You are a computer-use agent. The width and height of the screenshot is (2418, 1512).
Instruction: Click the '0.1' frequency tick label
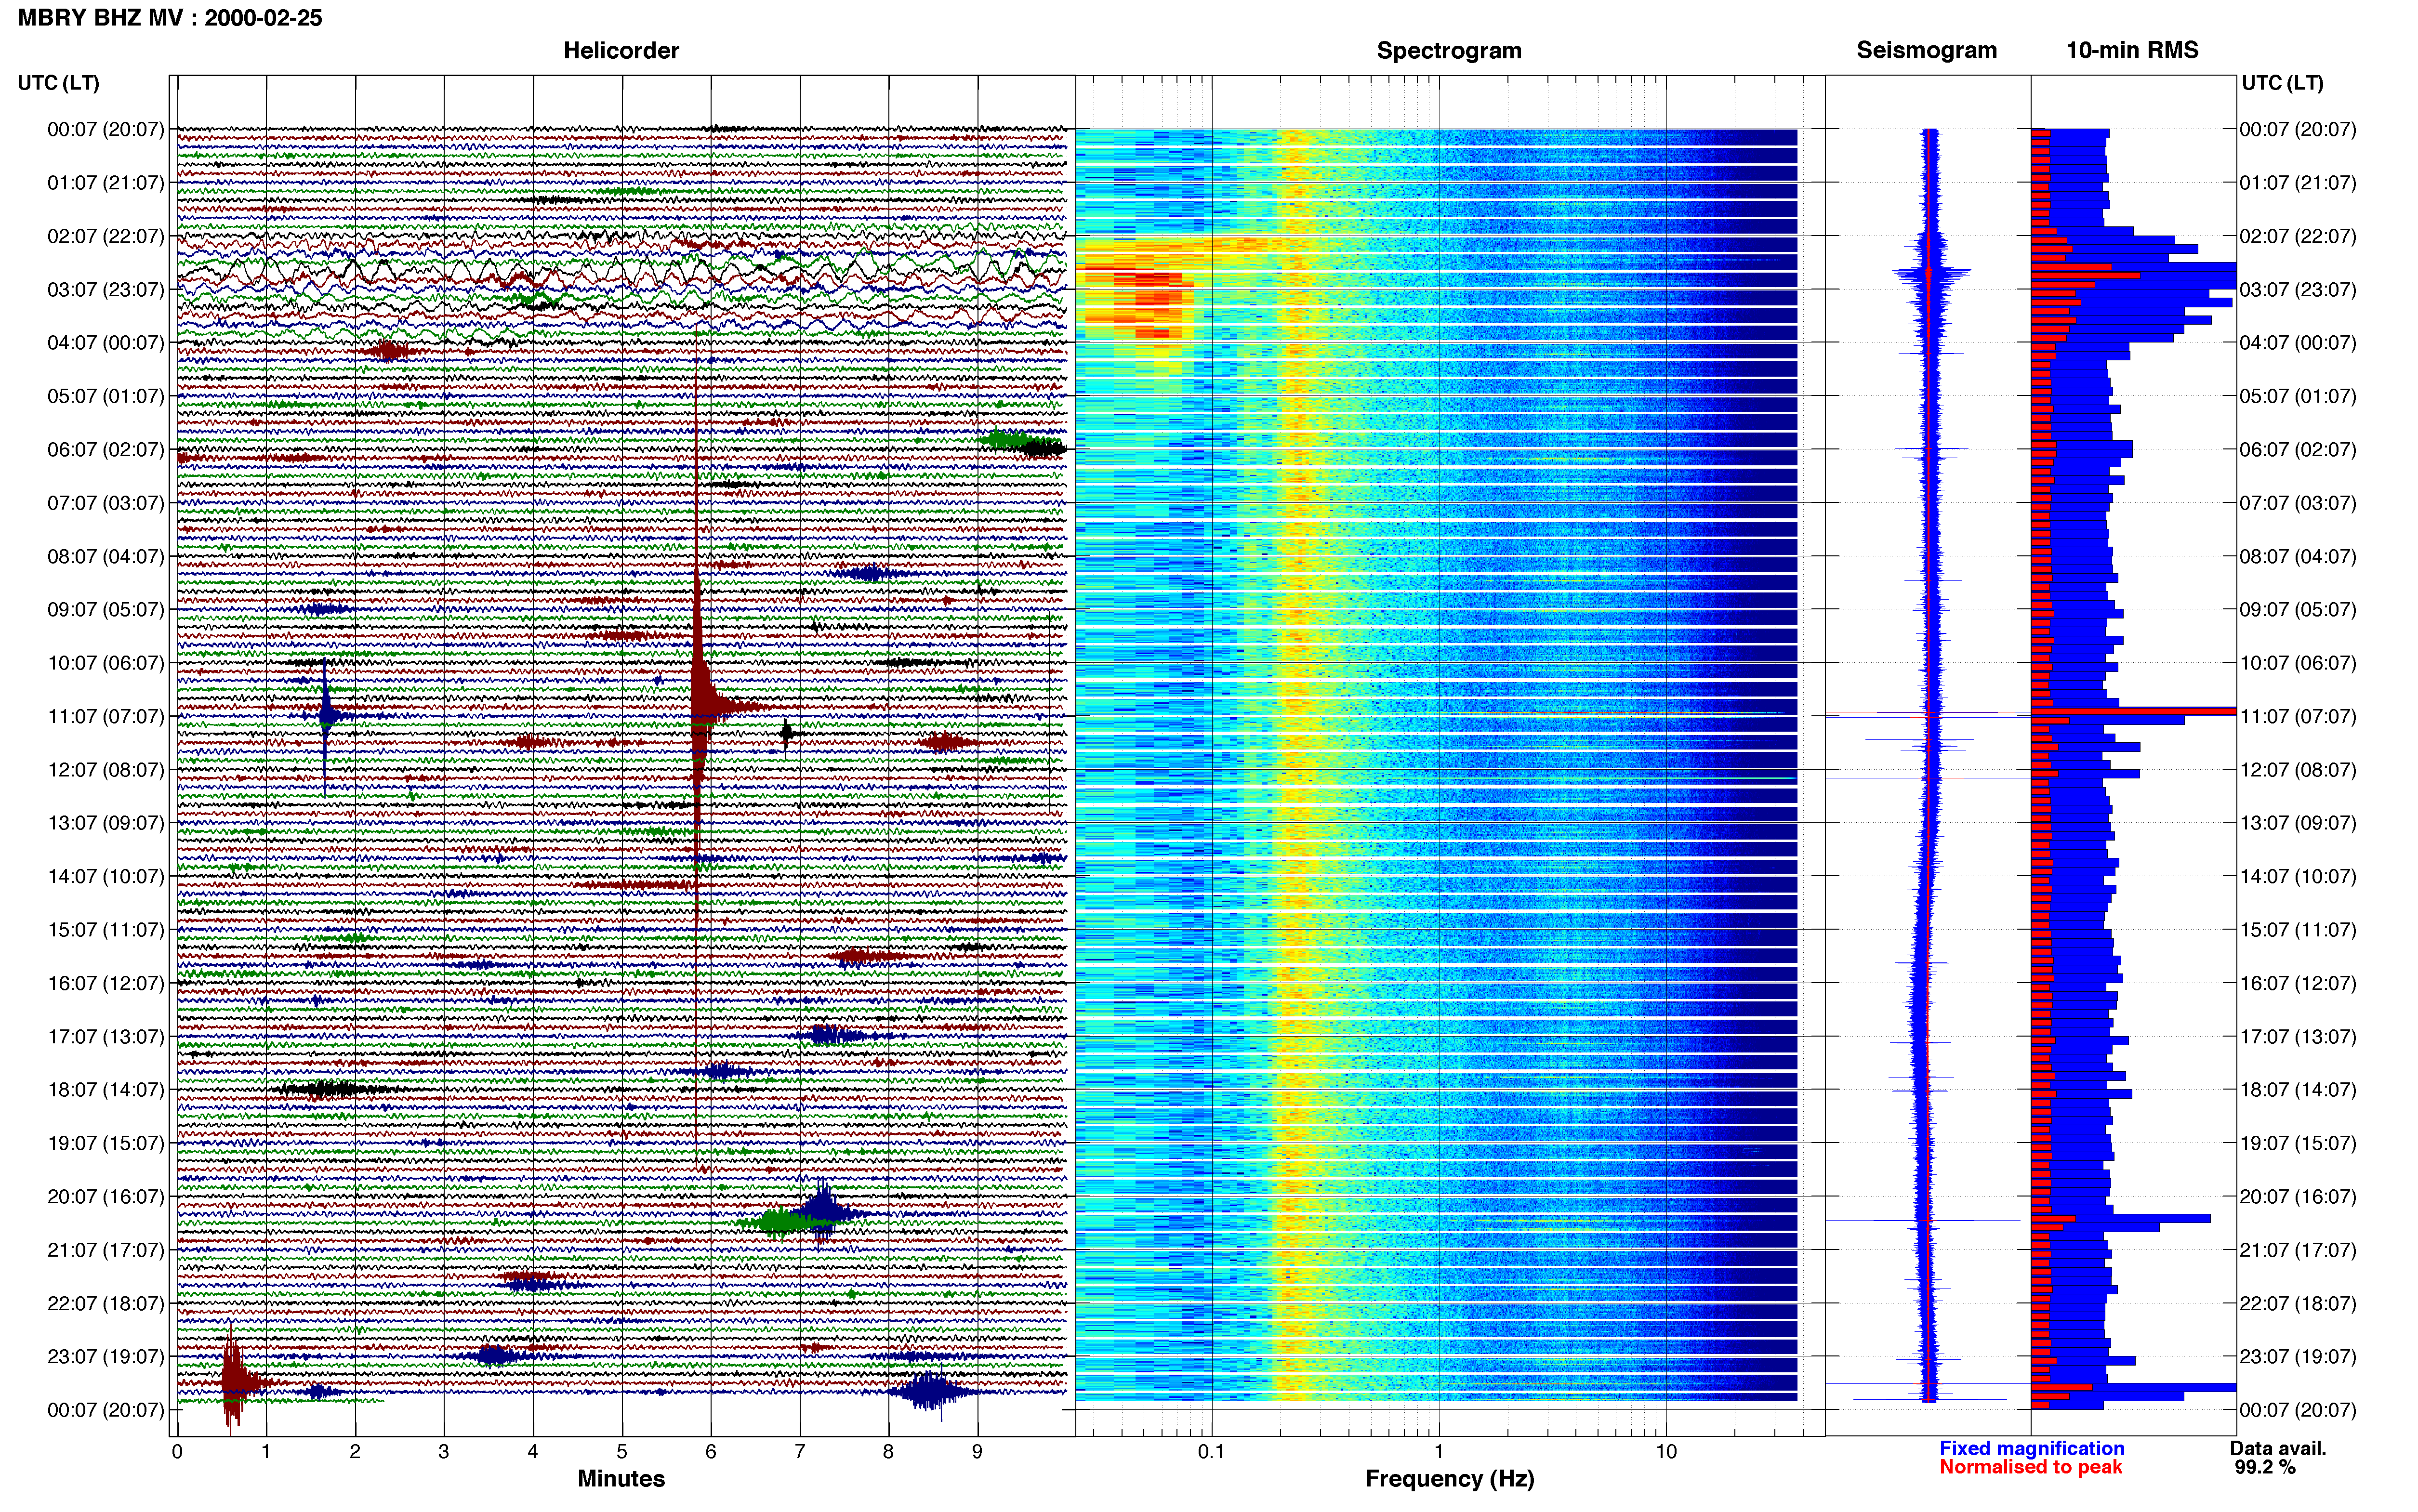(x=1211, y=1451)
